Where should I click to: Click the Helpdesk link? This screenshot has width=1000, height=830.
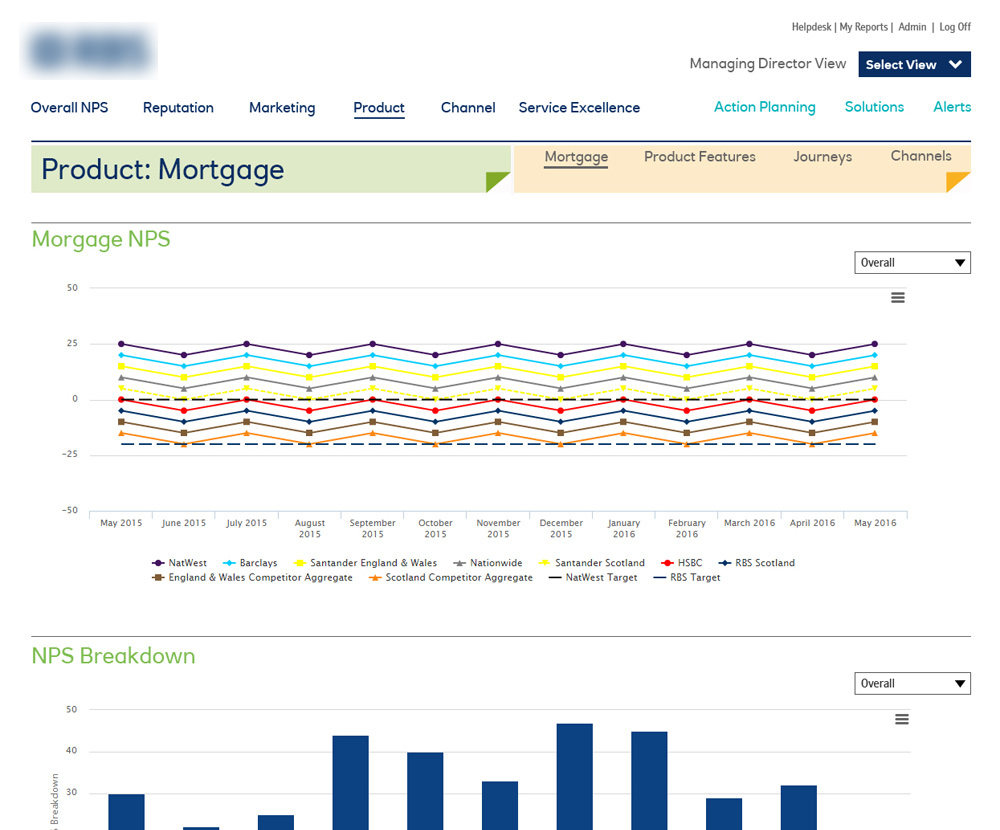pos(811,27)
